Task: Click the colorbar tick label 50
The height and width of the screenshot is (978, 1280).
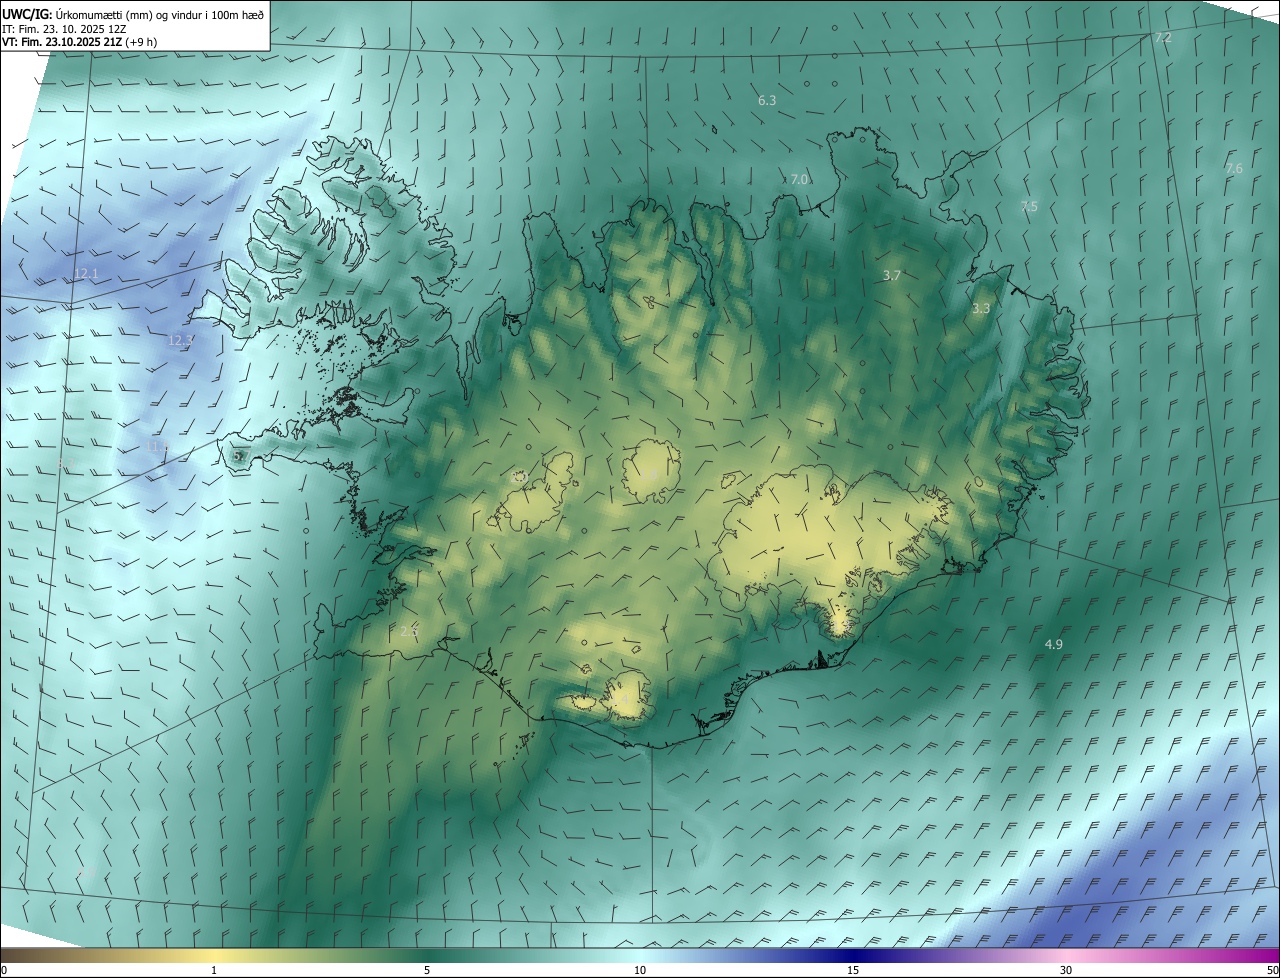Action: pos(1272,971)
